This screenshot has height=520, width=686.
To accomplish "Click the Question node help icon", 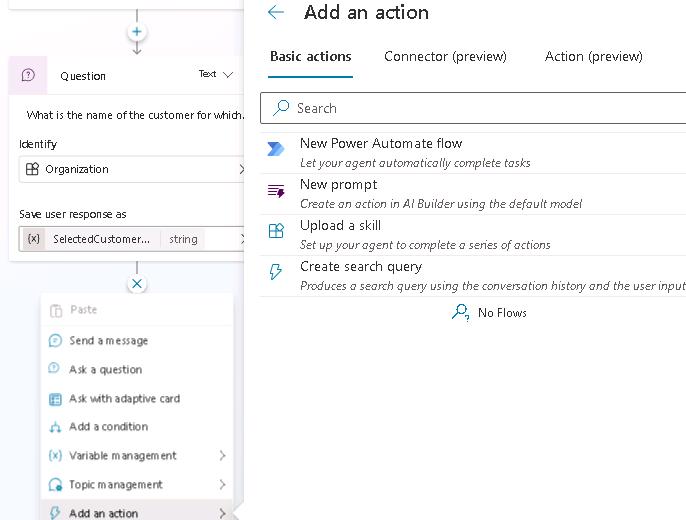I will coord(28,75).
